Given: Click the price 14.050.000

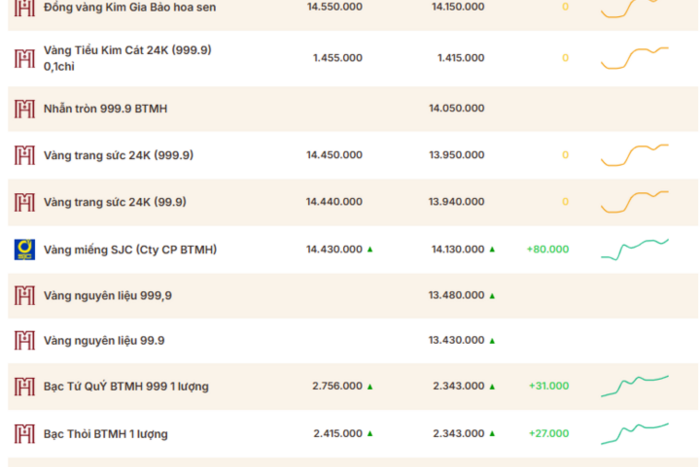Looking at the screenshot, I should pyautogui.click(x=457, y=108).
